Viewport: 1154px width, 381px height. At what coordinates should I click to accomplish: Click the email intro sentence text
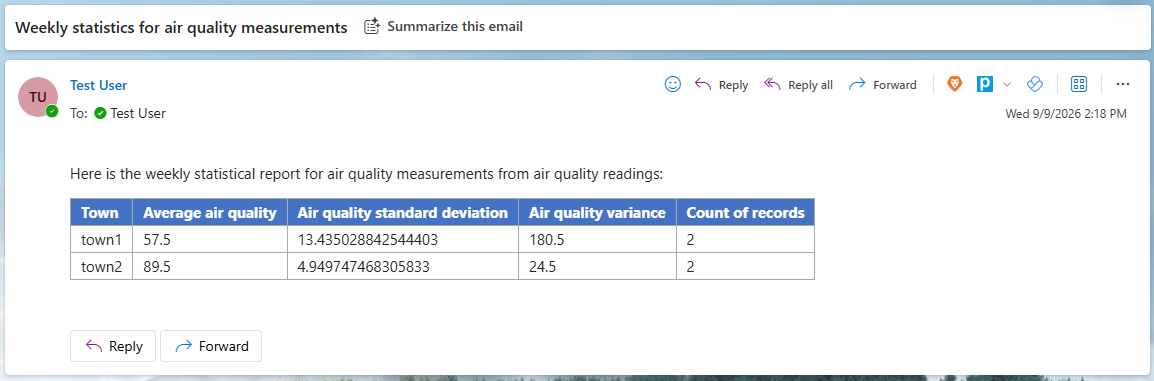pos(367,174)
